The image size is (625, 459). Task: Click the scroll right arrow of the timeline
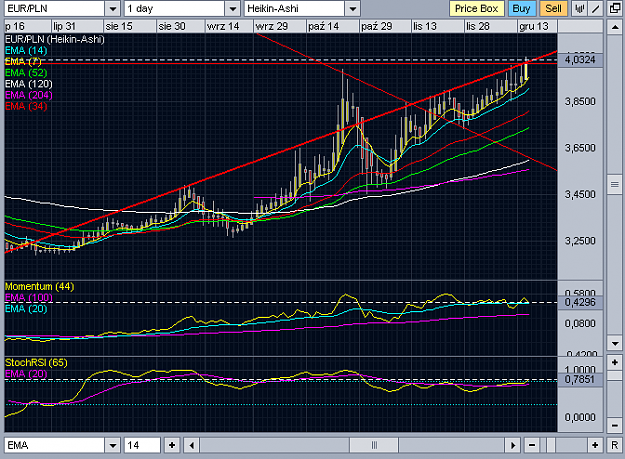point(513,445)
